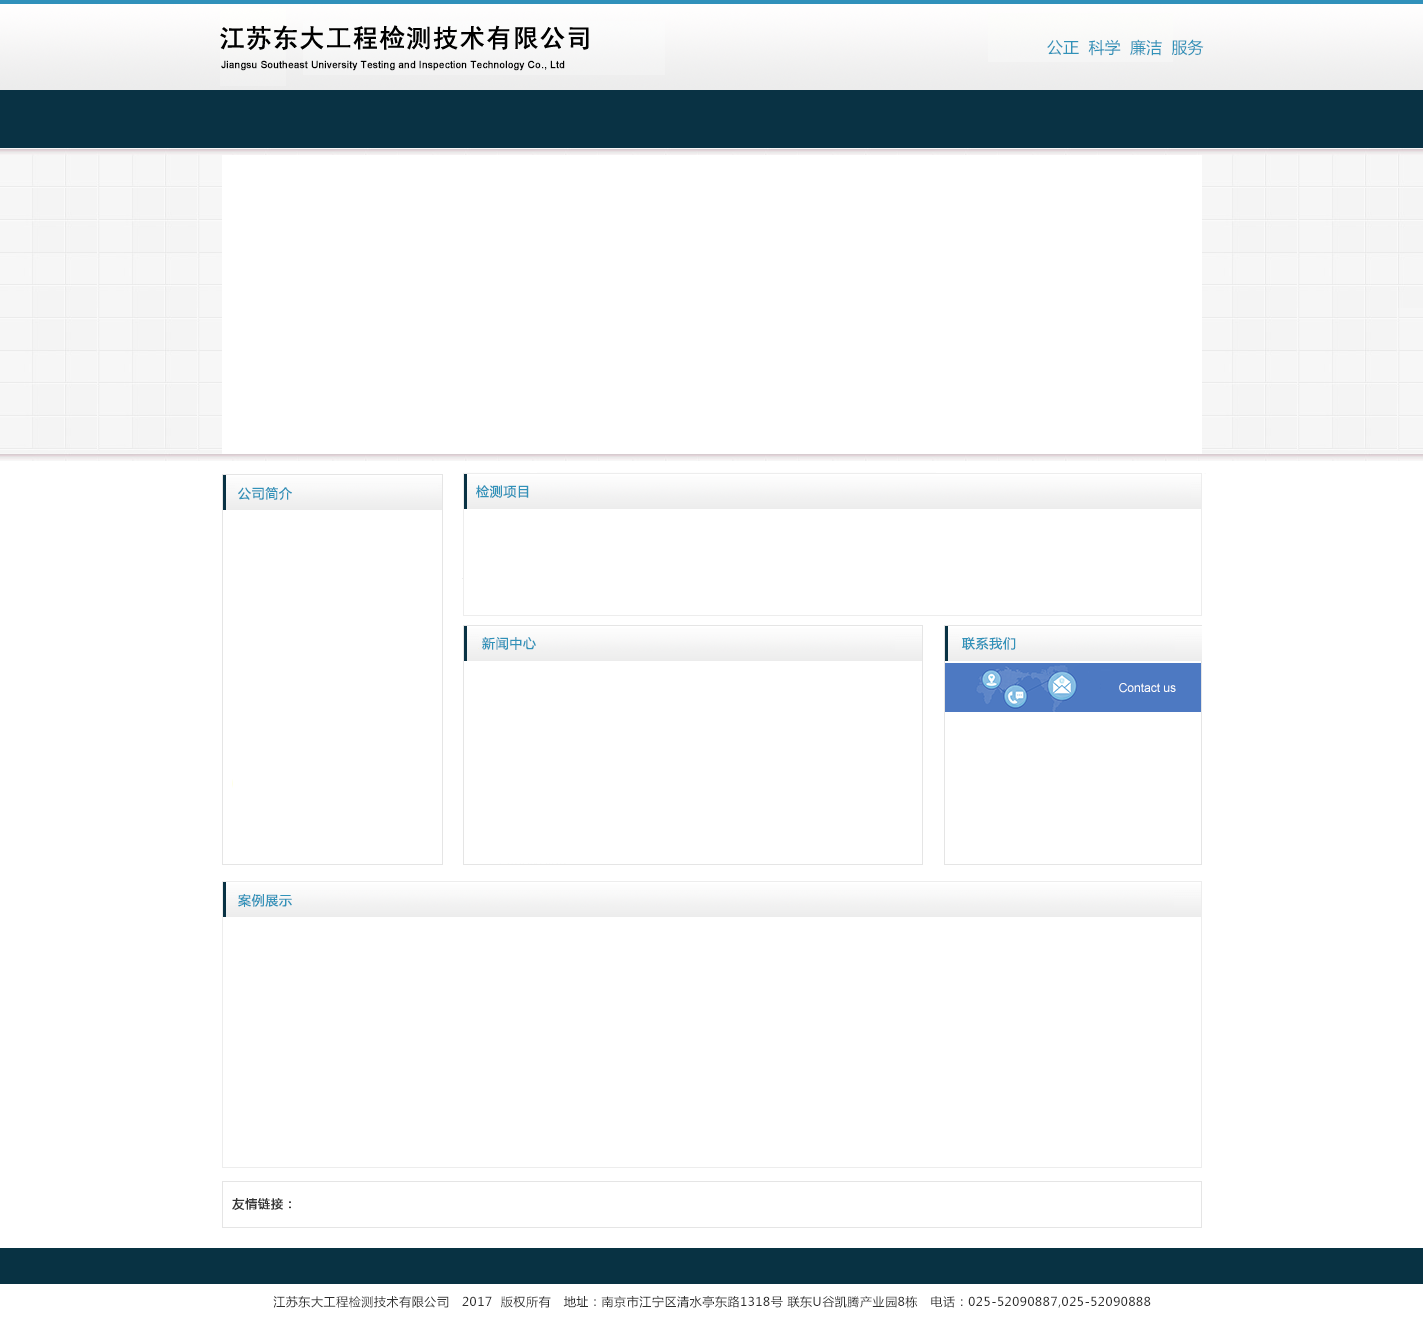Click the phone chat icon in contact banner
Screen dimensions: 1423x1320
coord(1015,697)
